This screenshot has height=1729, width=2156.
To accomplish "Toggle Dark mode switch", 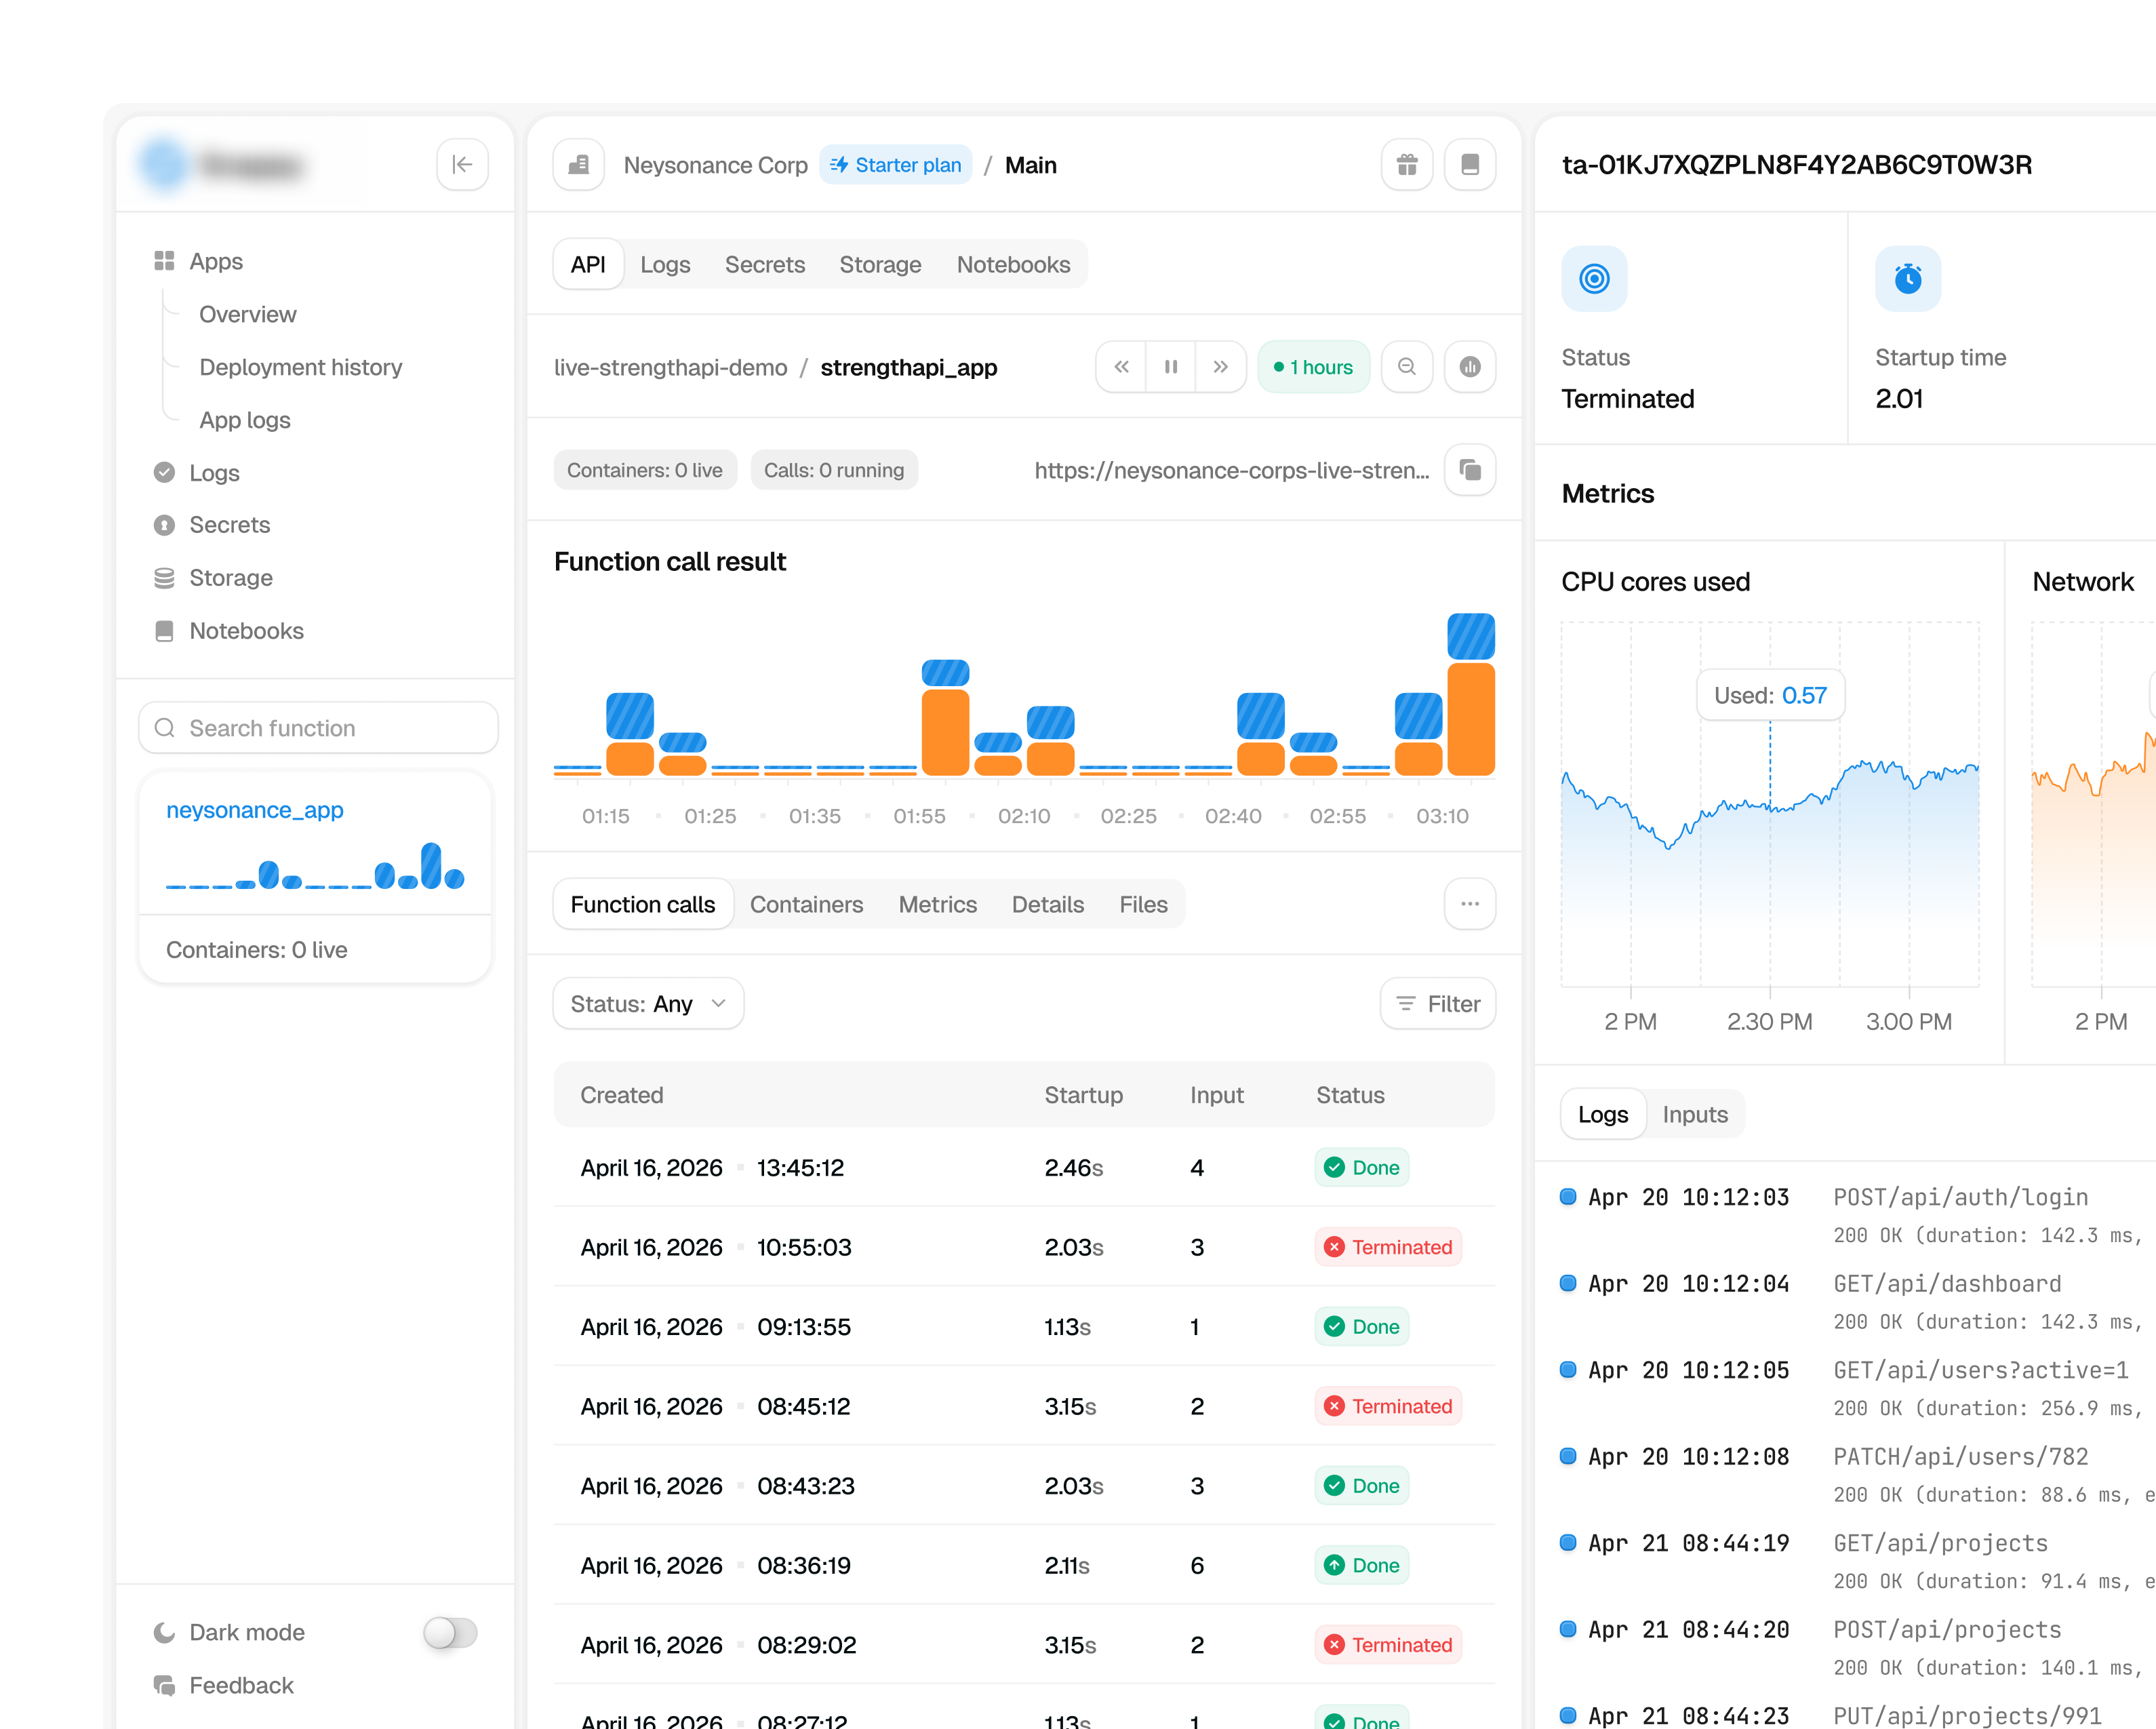I will (450, 1632).
